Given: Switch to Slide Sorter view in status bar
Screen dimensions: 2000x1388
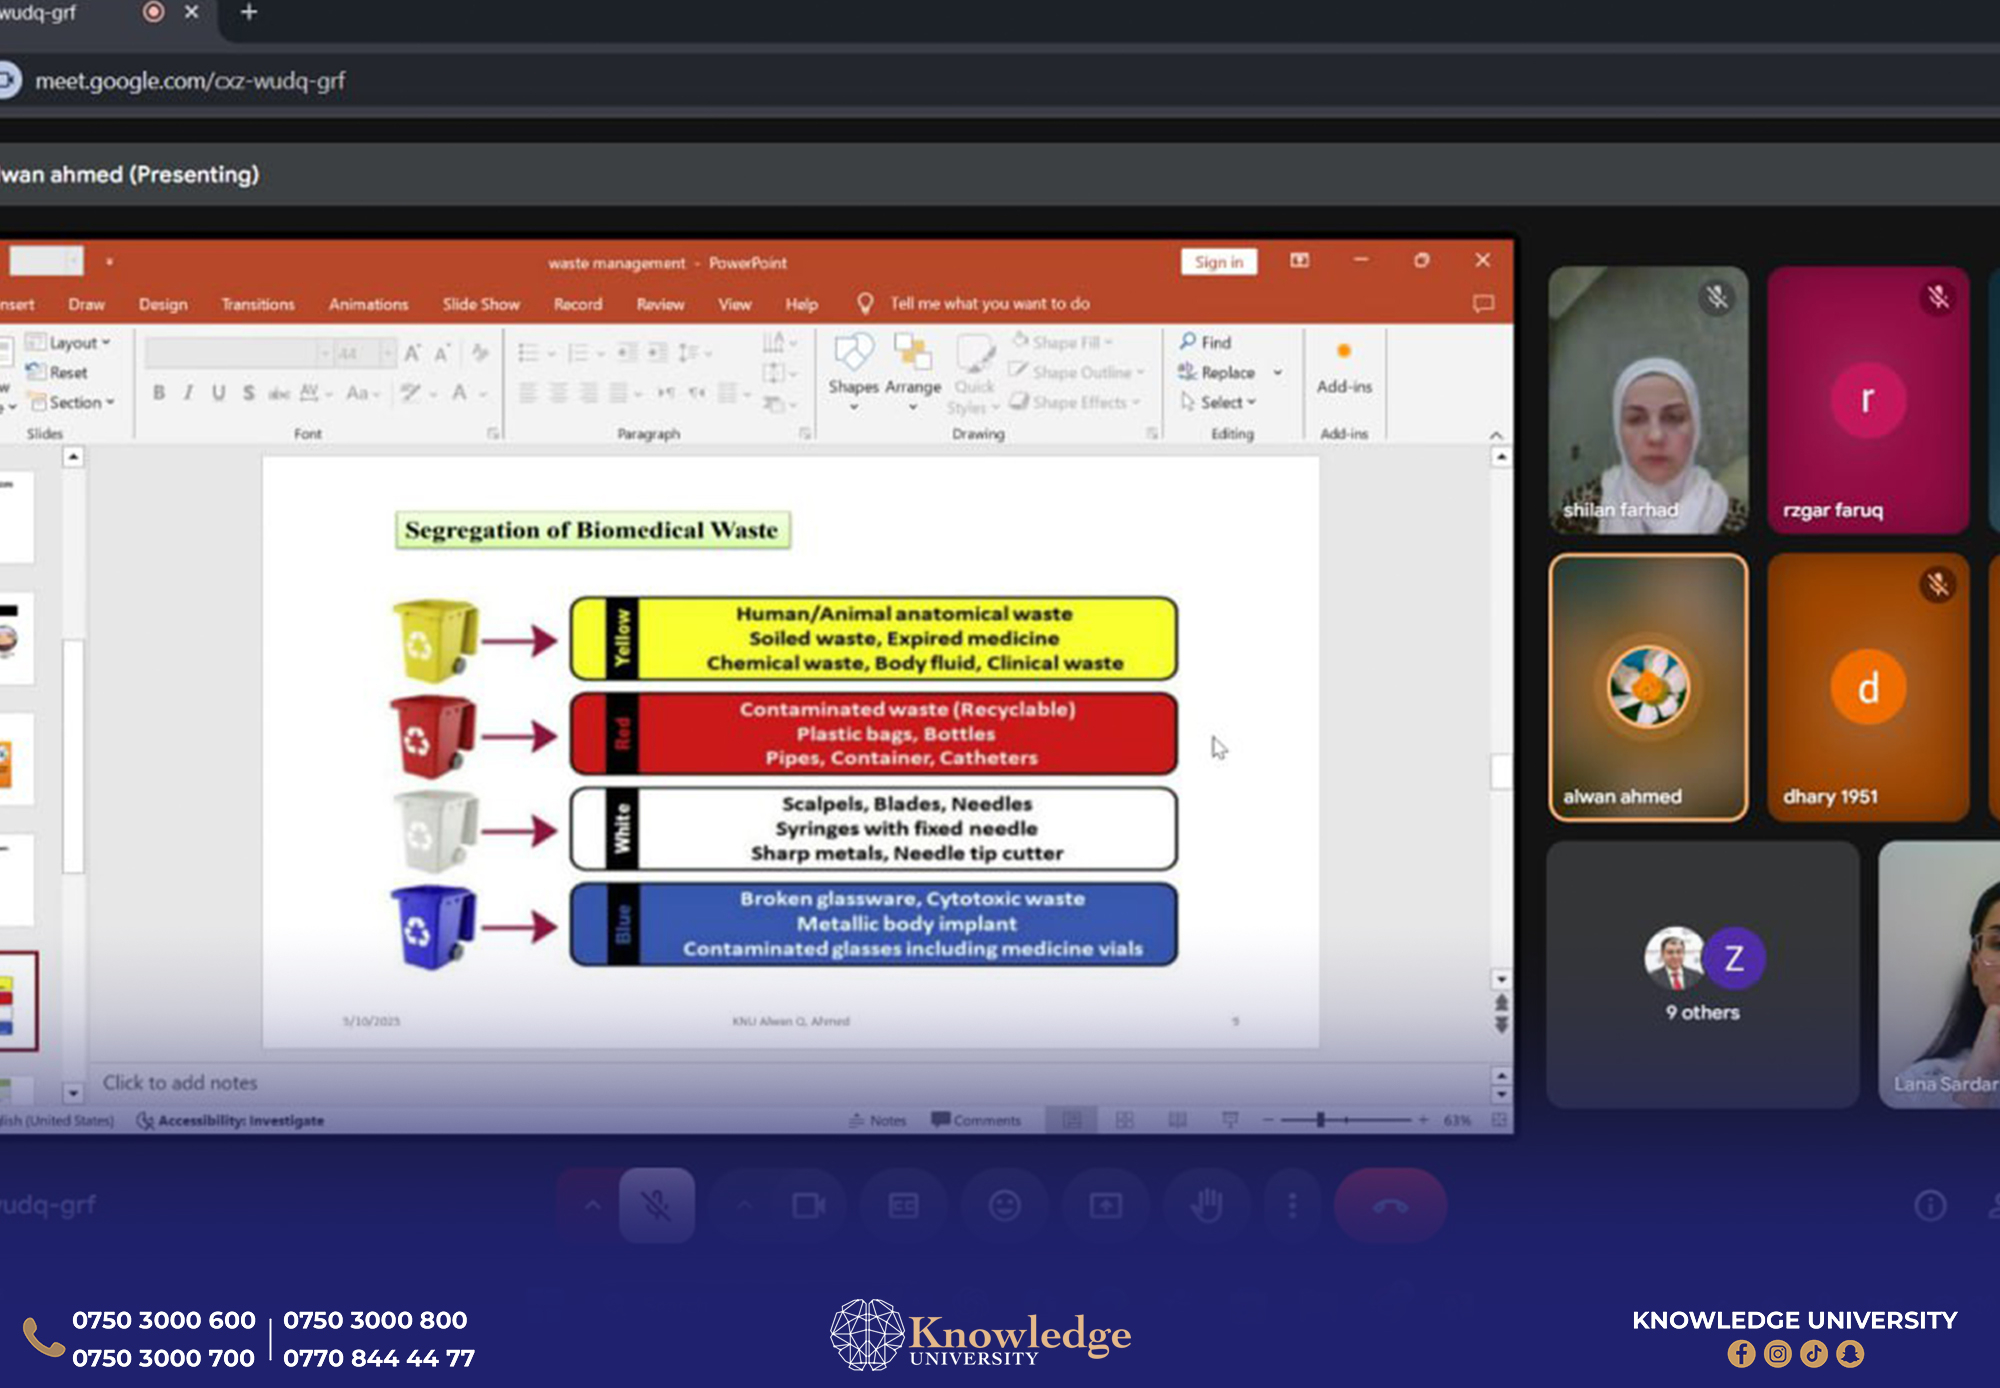Looking at the screenshot, I should coord(1124,1120).
